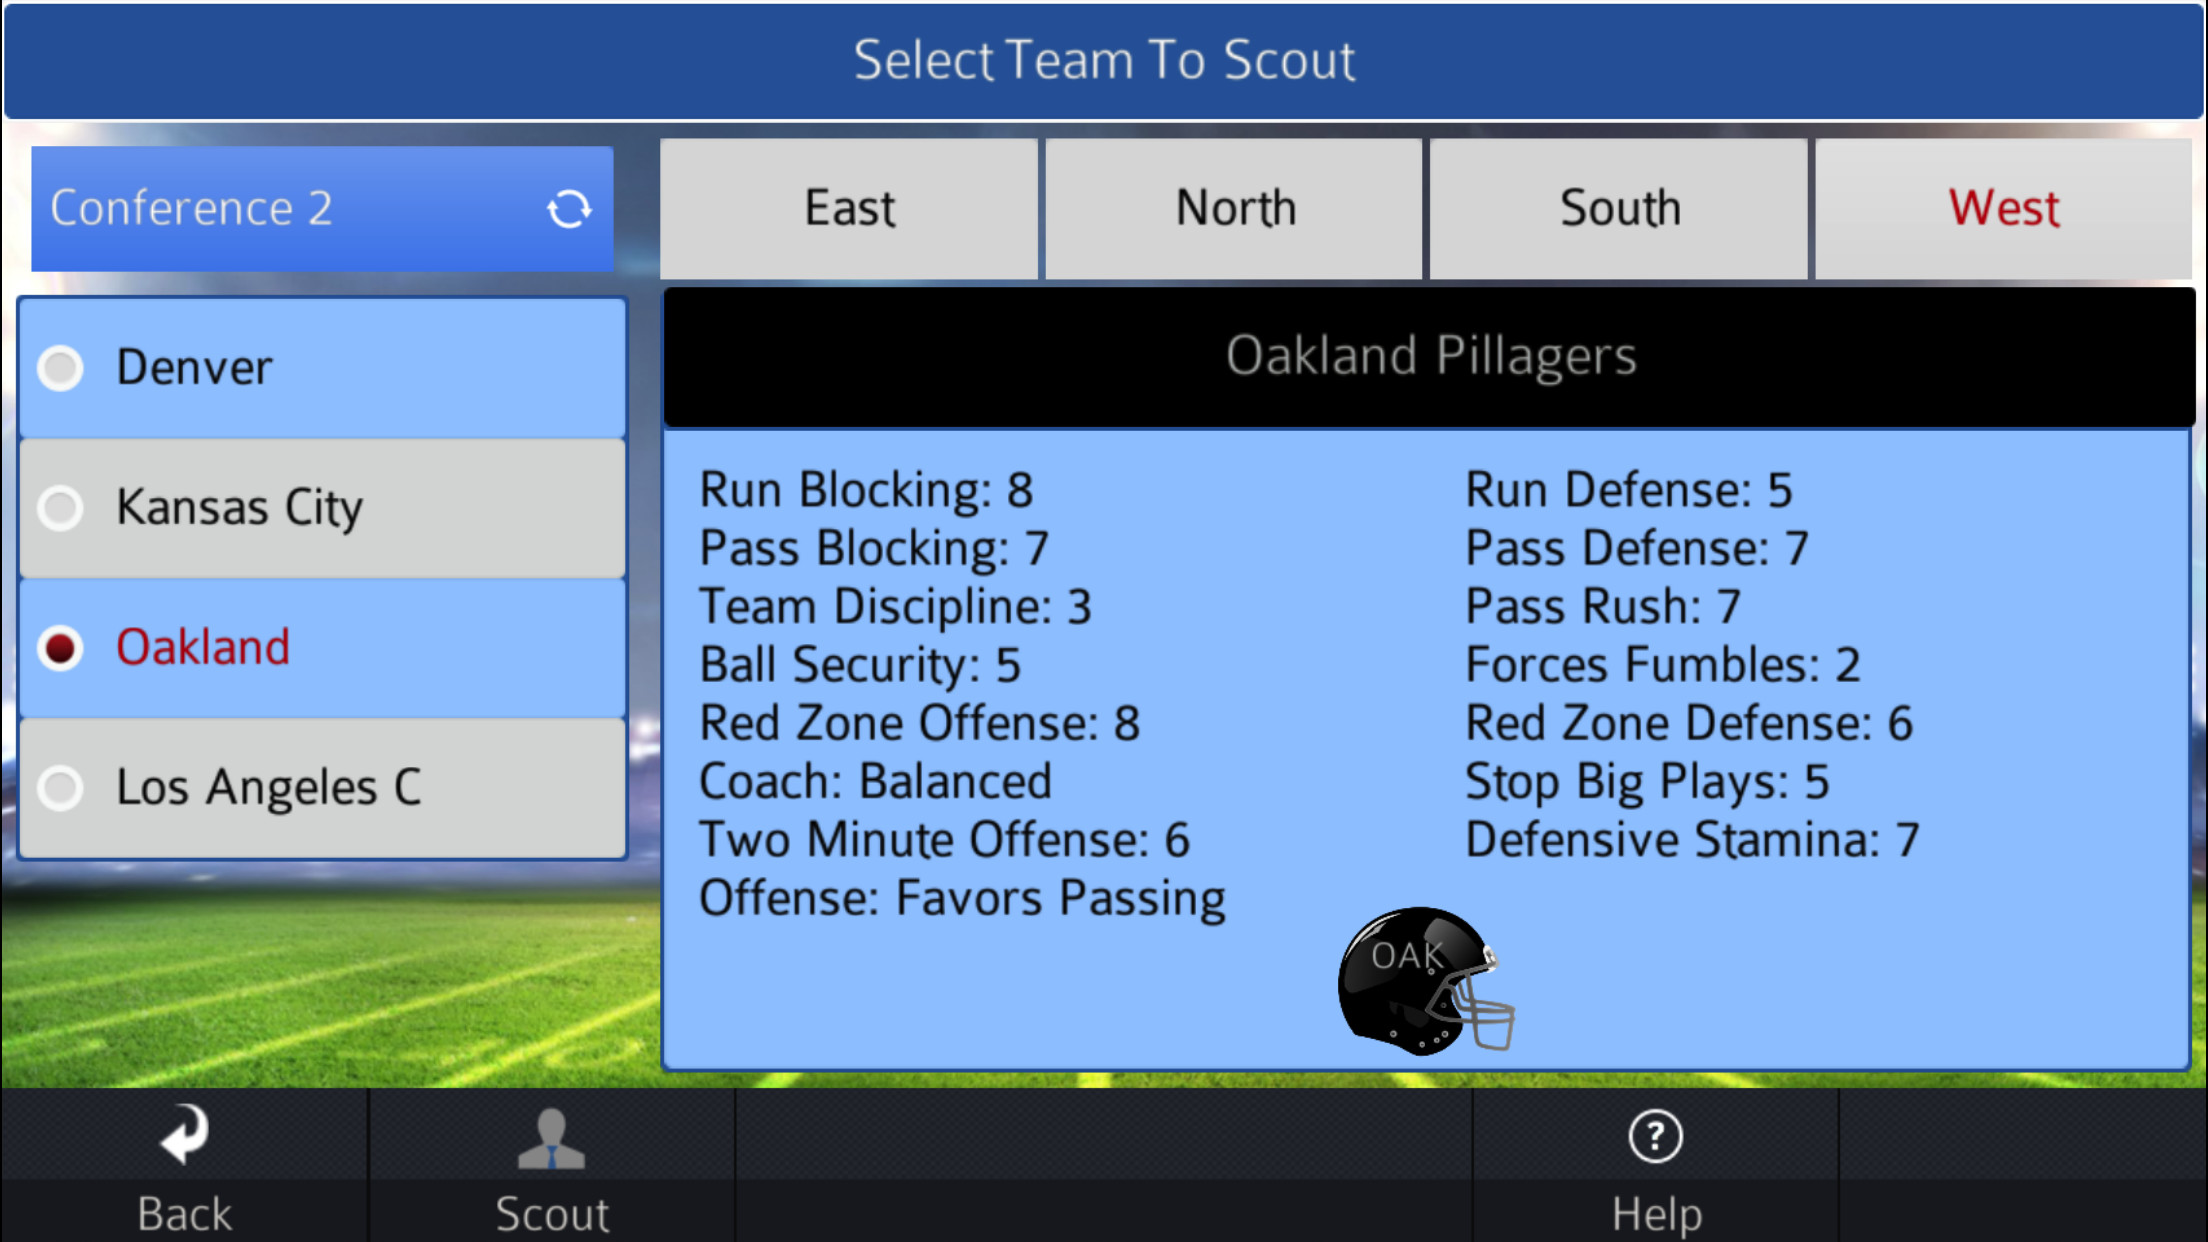
Task: Switch to the North division tab
Action: coord(1233,208)
